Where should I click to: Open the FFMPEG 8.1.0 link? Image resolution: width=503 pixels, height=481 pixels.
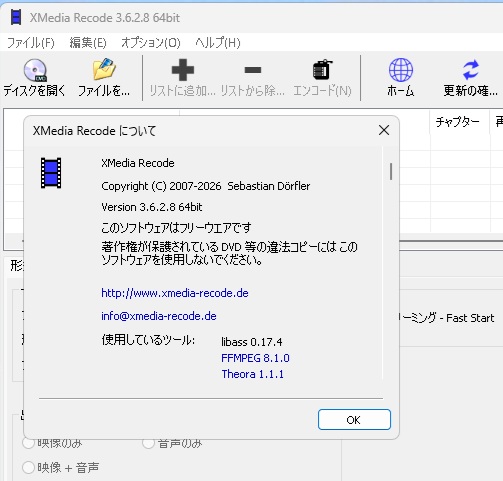point(255,358)
